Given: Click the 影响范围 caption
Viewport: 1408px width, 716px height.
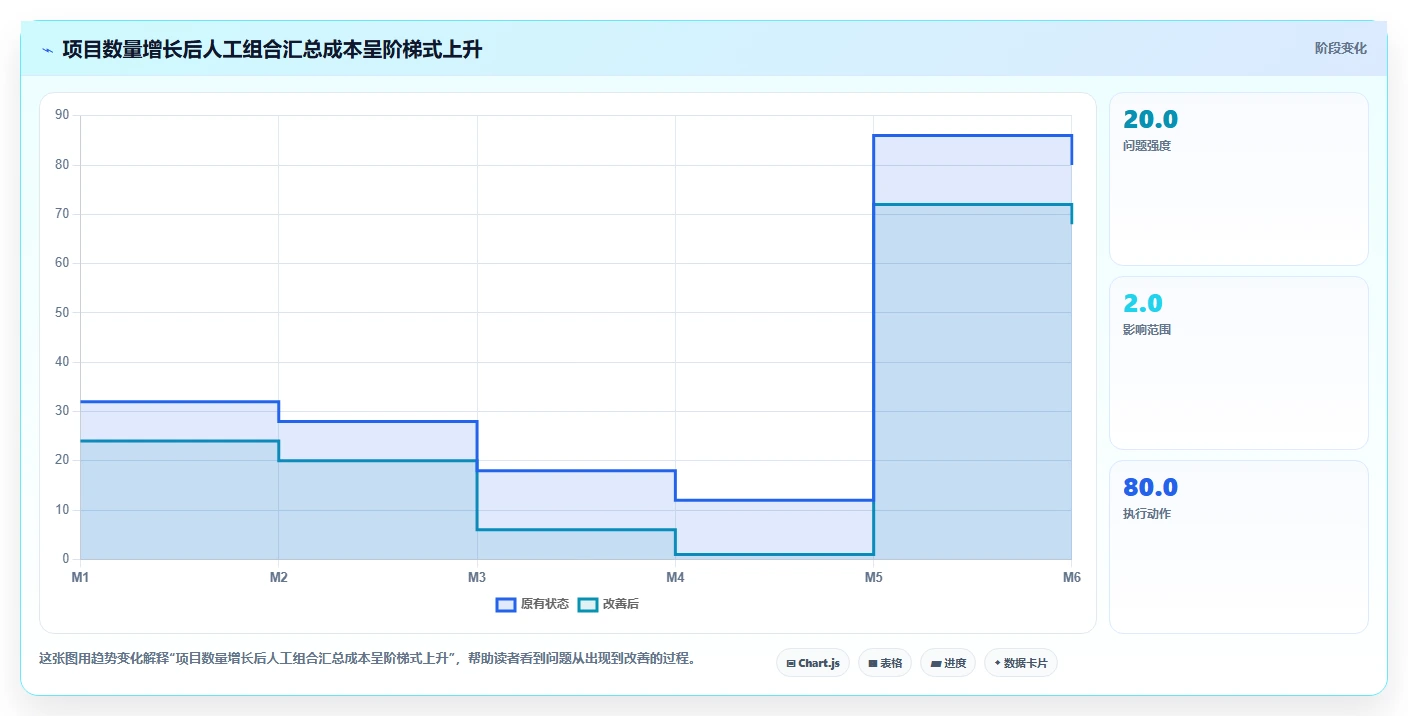Looking at the screenshot, I should point(1147,329).
